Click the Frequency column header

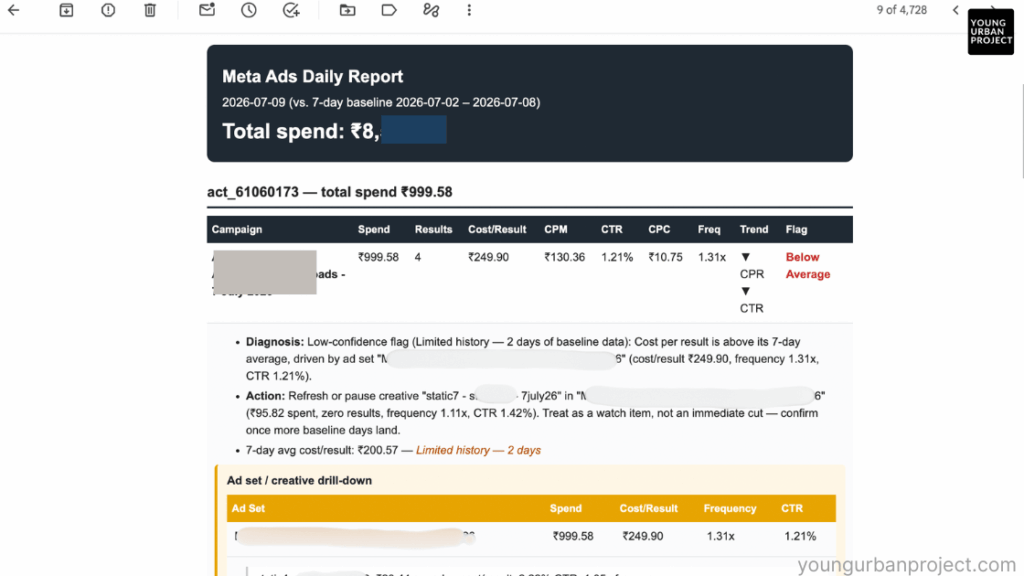[x=729, y=509]
